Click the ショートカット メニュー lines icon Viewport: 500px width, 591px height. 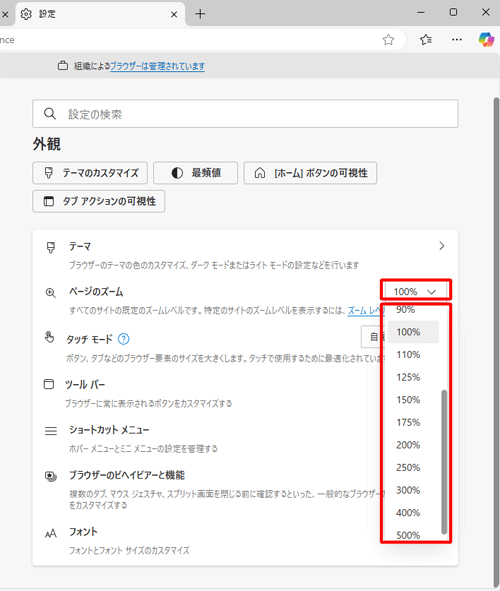pos(50,430)
